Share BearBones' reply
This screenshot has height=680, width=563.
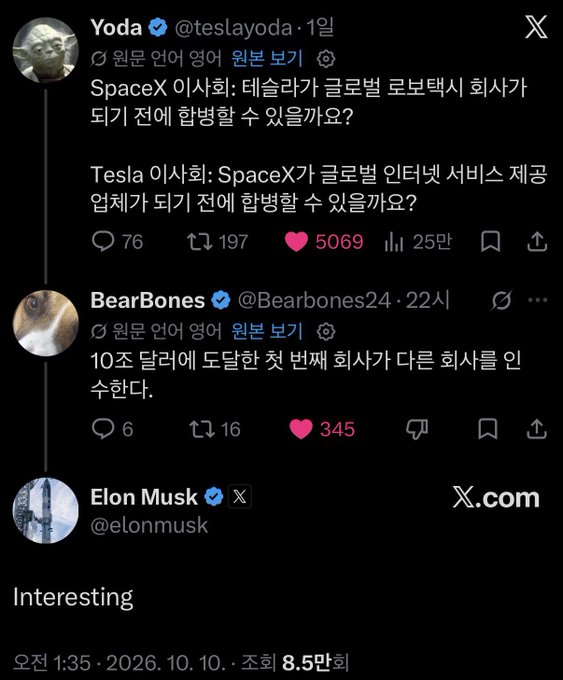click(537, 429)
